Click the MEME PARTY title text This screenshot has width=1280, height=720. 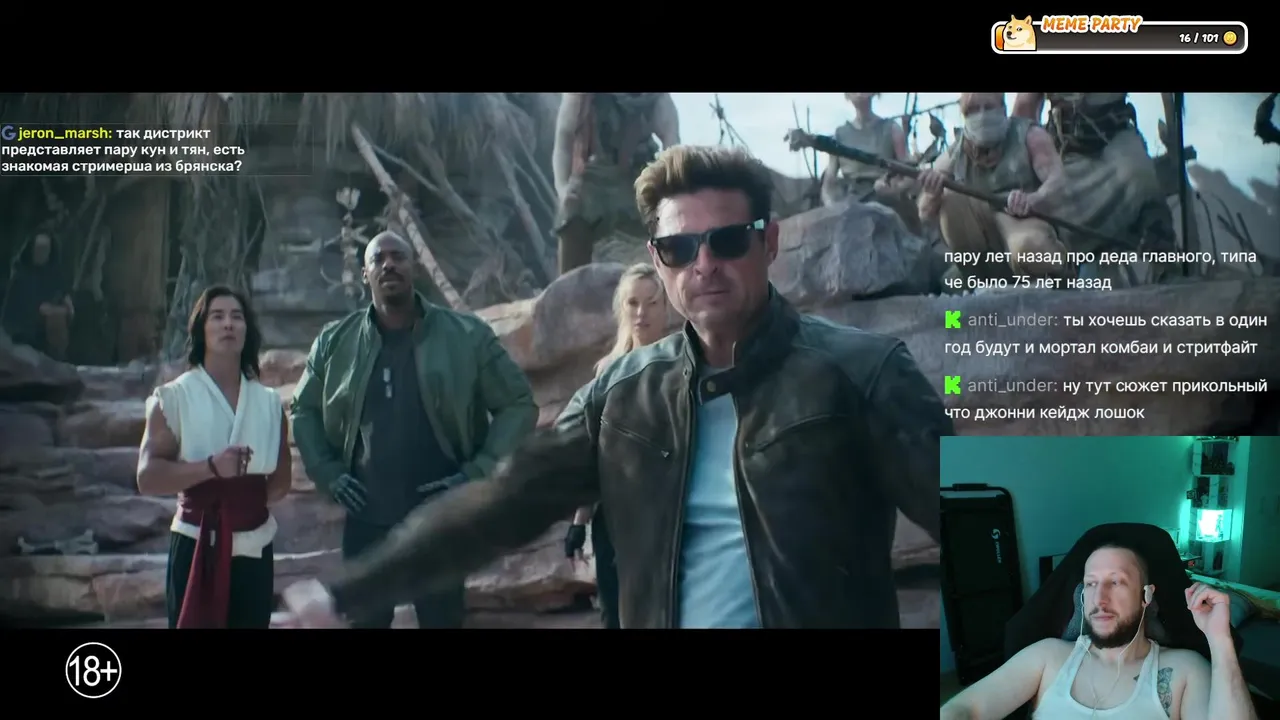[x=1091, y=25]
